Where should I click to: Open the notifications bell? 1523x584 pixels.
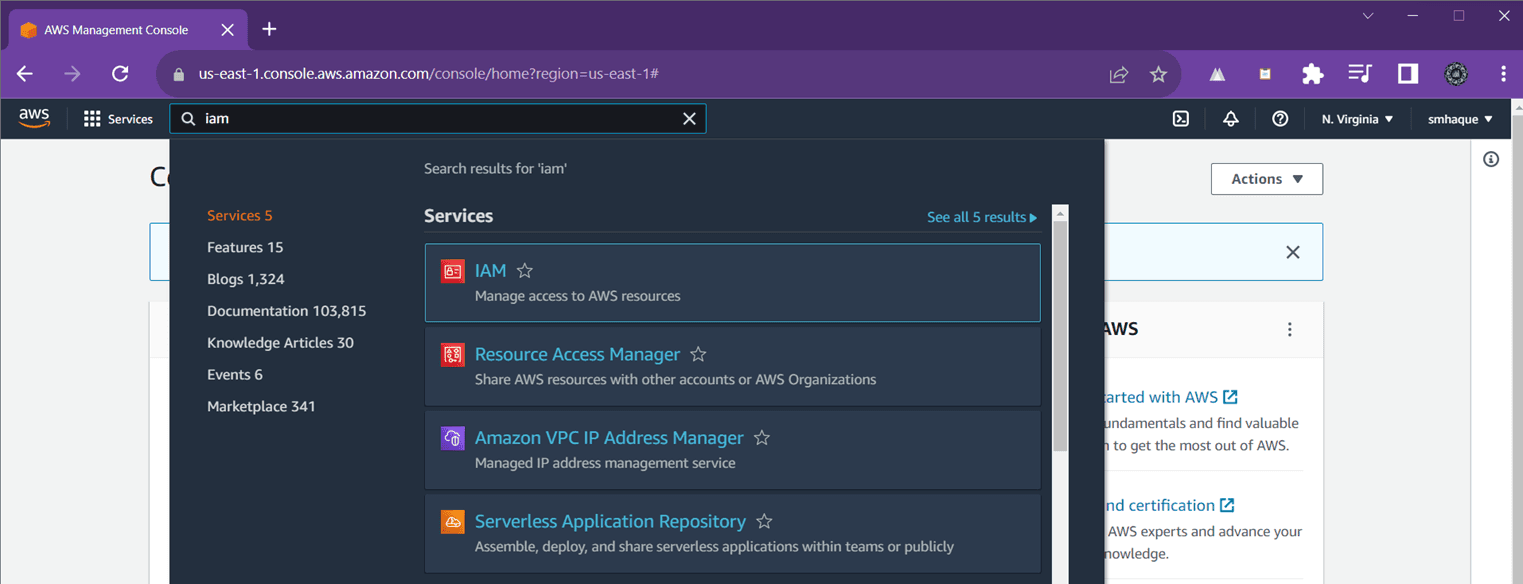click(1230, 118)
